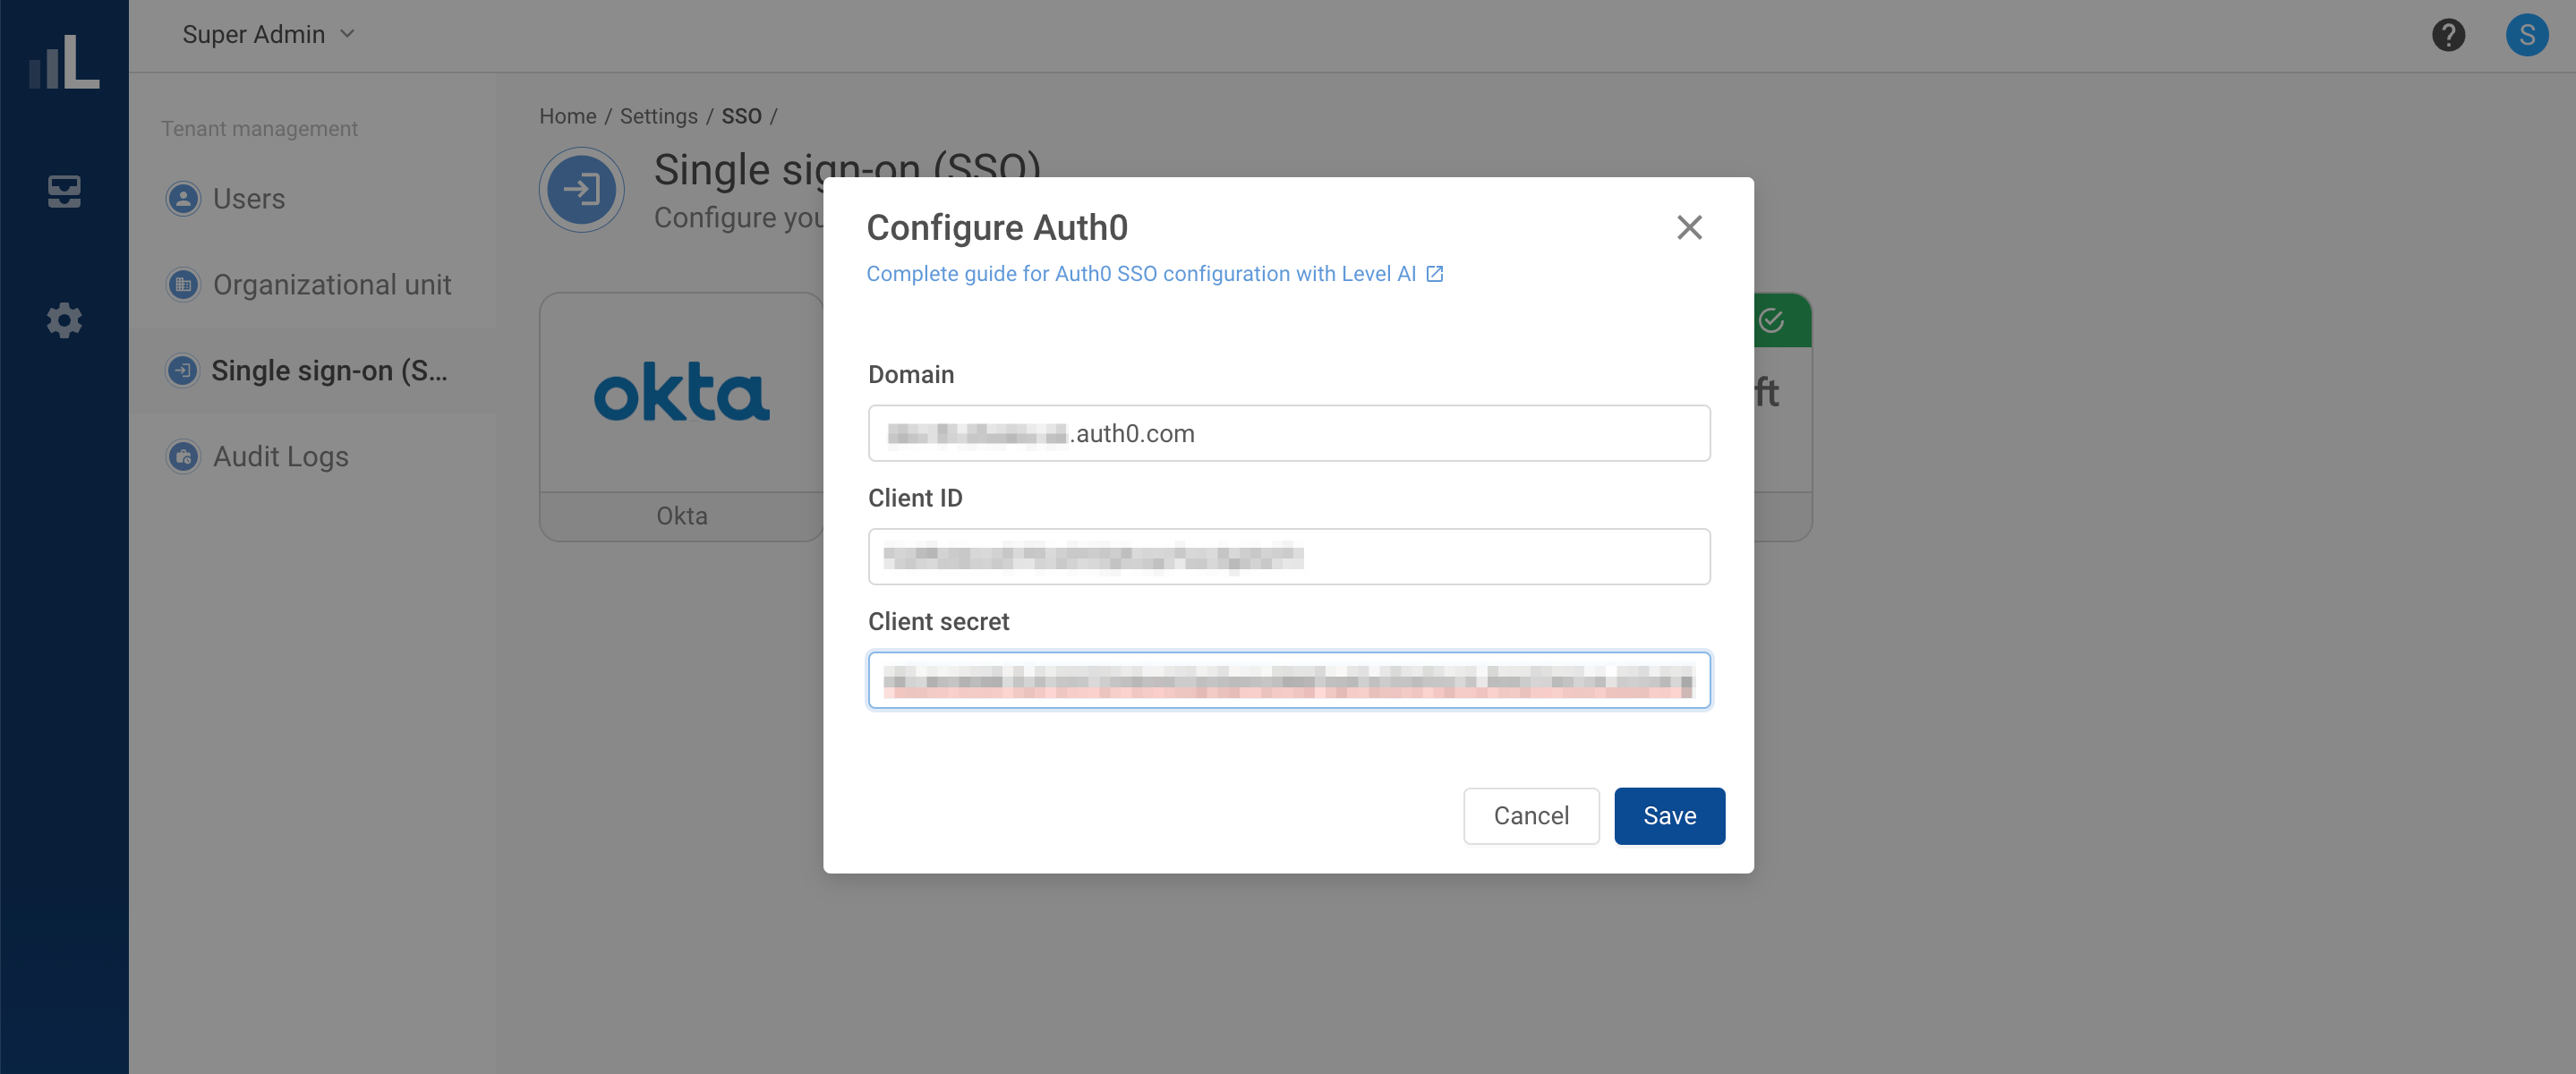Click the Okta card label
The height and width of the screenshot is (1074, 2576).
682,516
